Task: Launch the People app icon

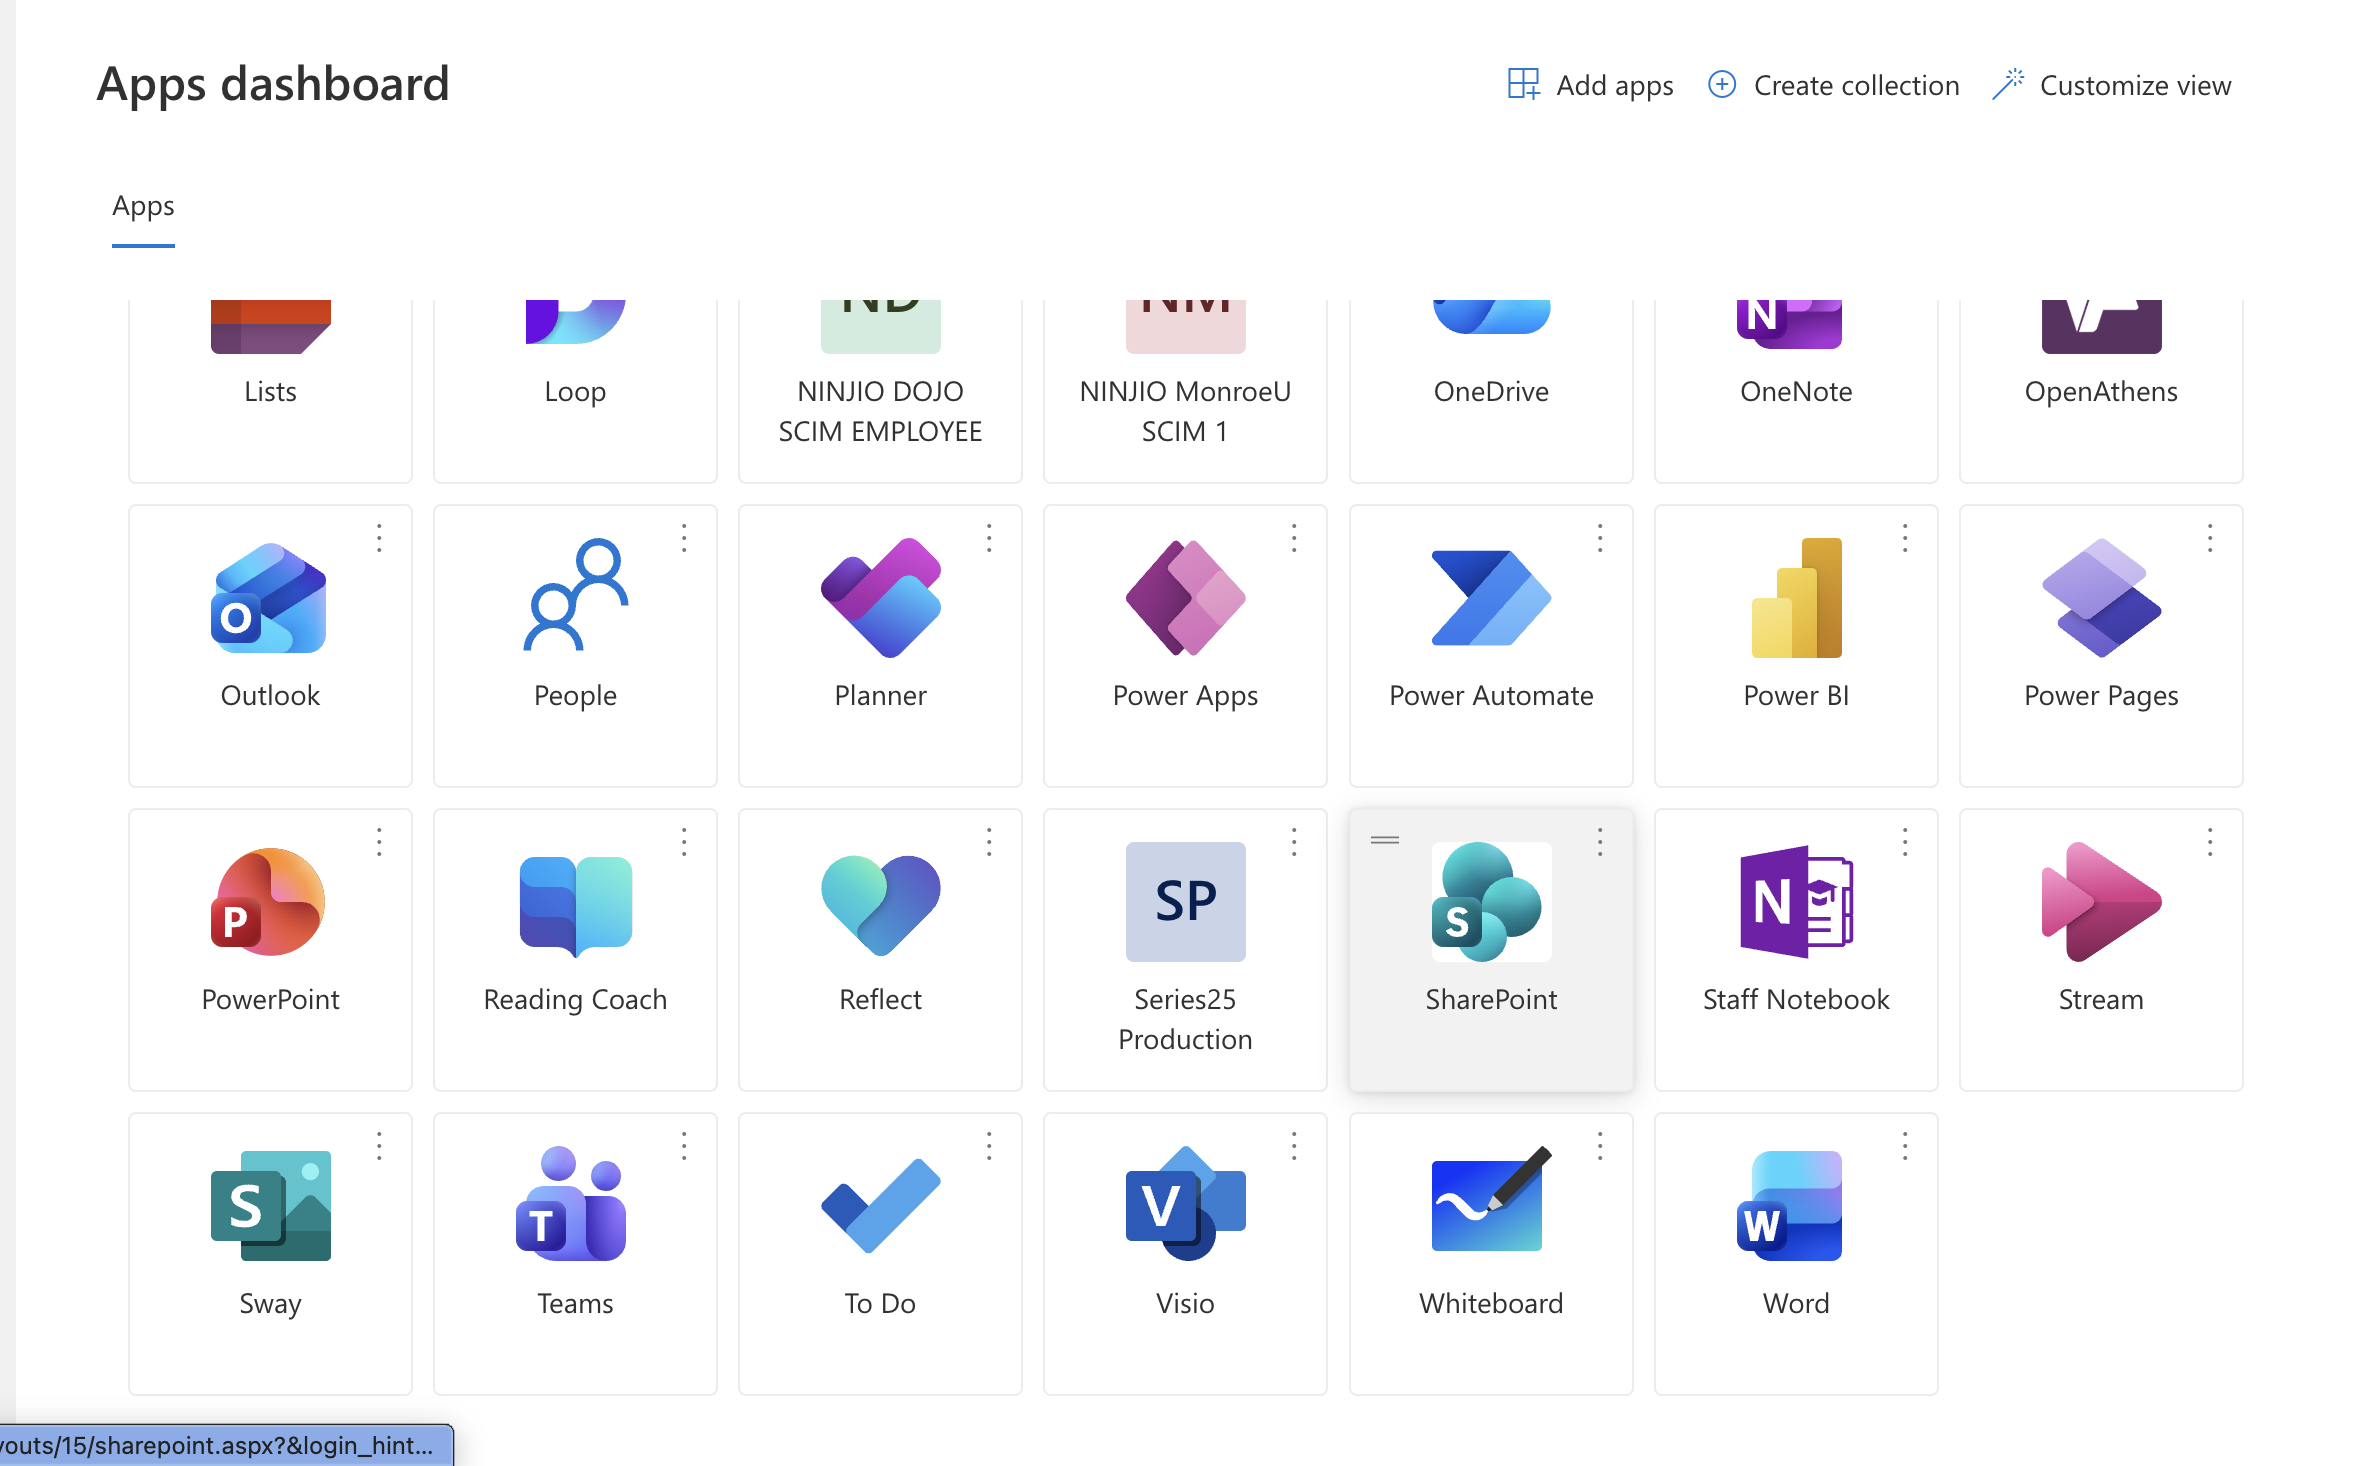Action: click(575, 596)
